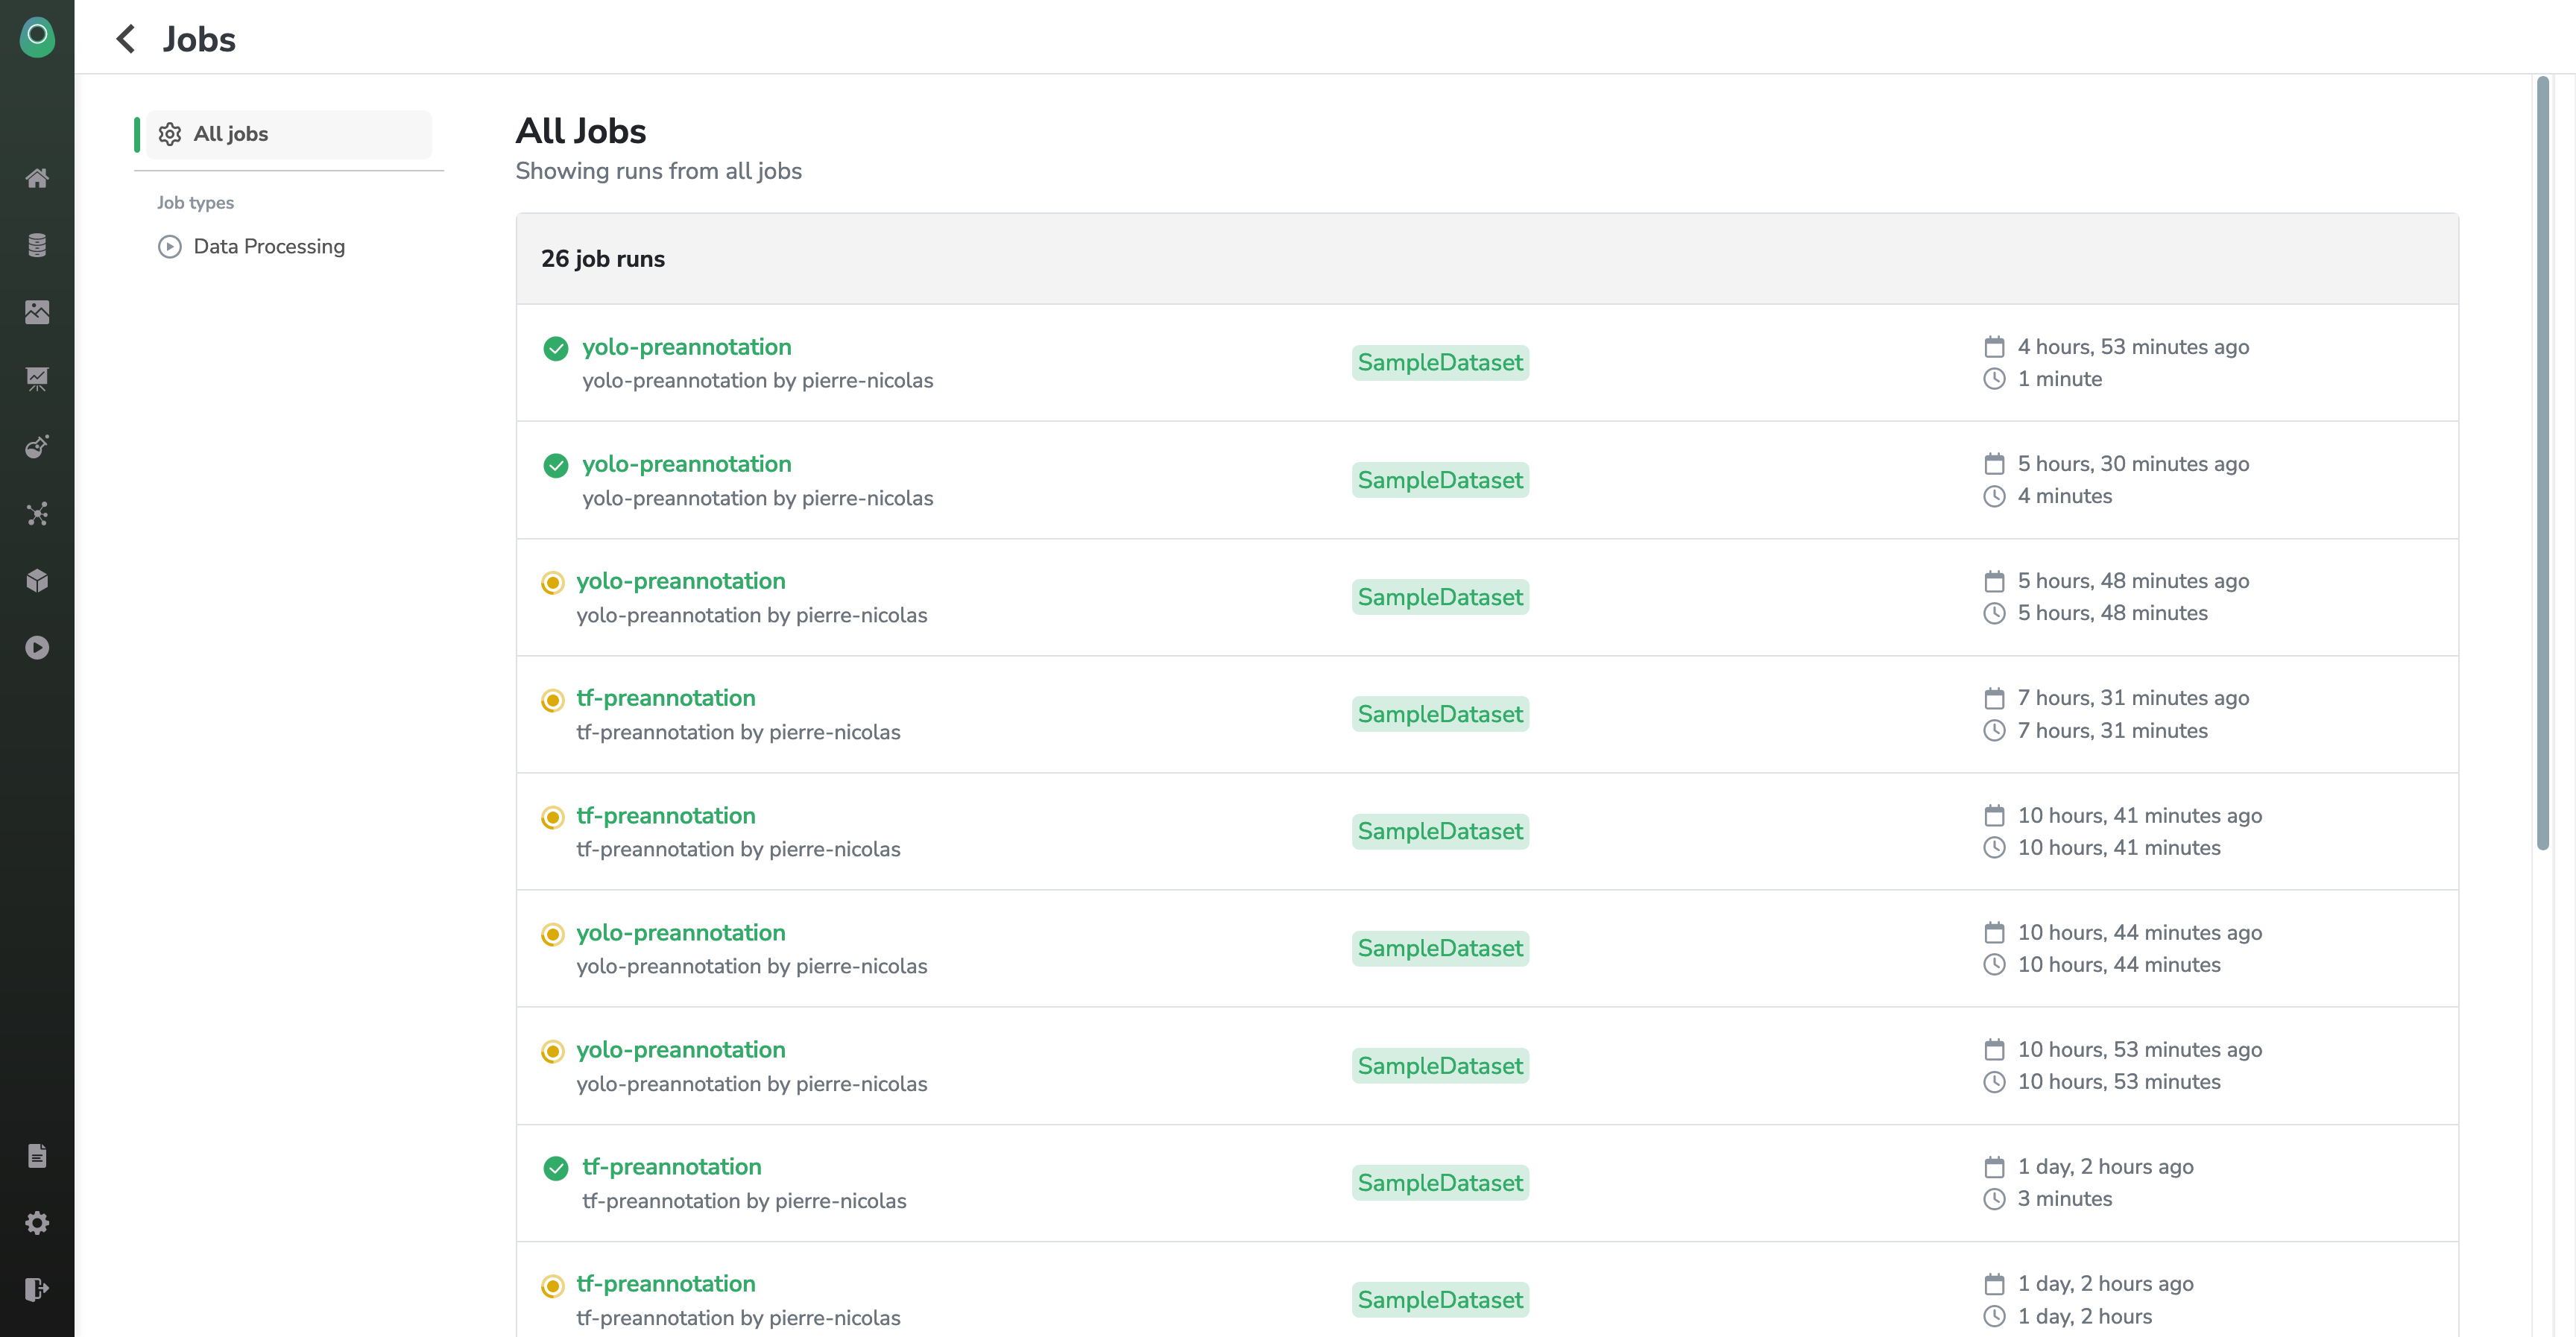Open the database stack sidebar icon
Viewport: 2576px width, 1337px height.
coord(37,245)
